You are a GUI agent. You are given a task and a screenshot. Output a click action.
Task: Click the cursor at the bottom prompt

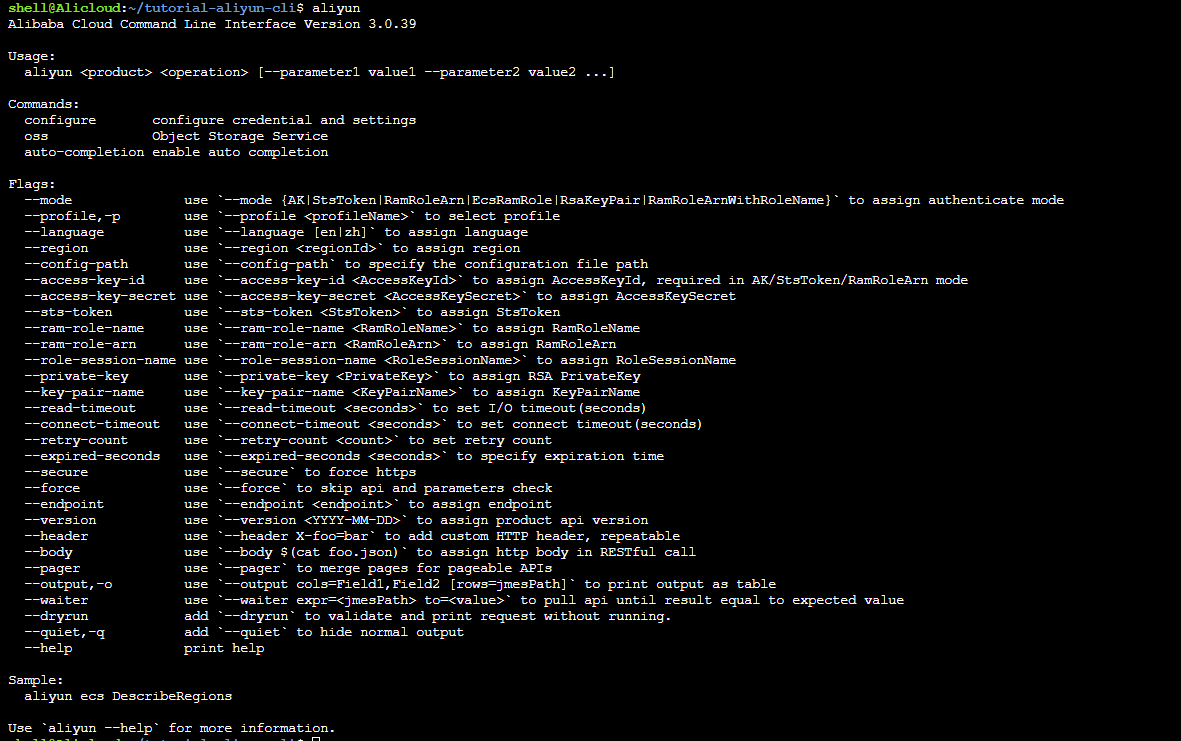tap(316, 738)
